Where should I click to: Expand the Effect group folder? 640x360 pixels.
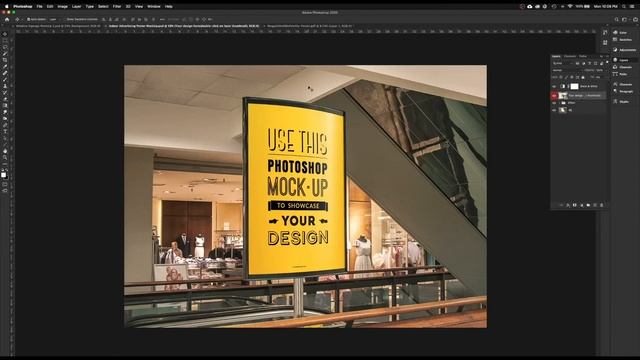559,103
